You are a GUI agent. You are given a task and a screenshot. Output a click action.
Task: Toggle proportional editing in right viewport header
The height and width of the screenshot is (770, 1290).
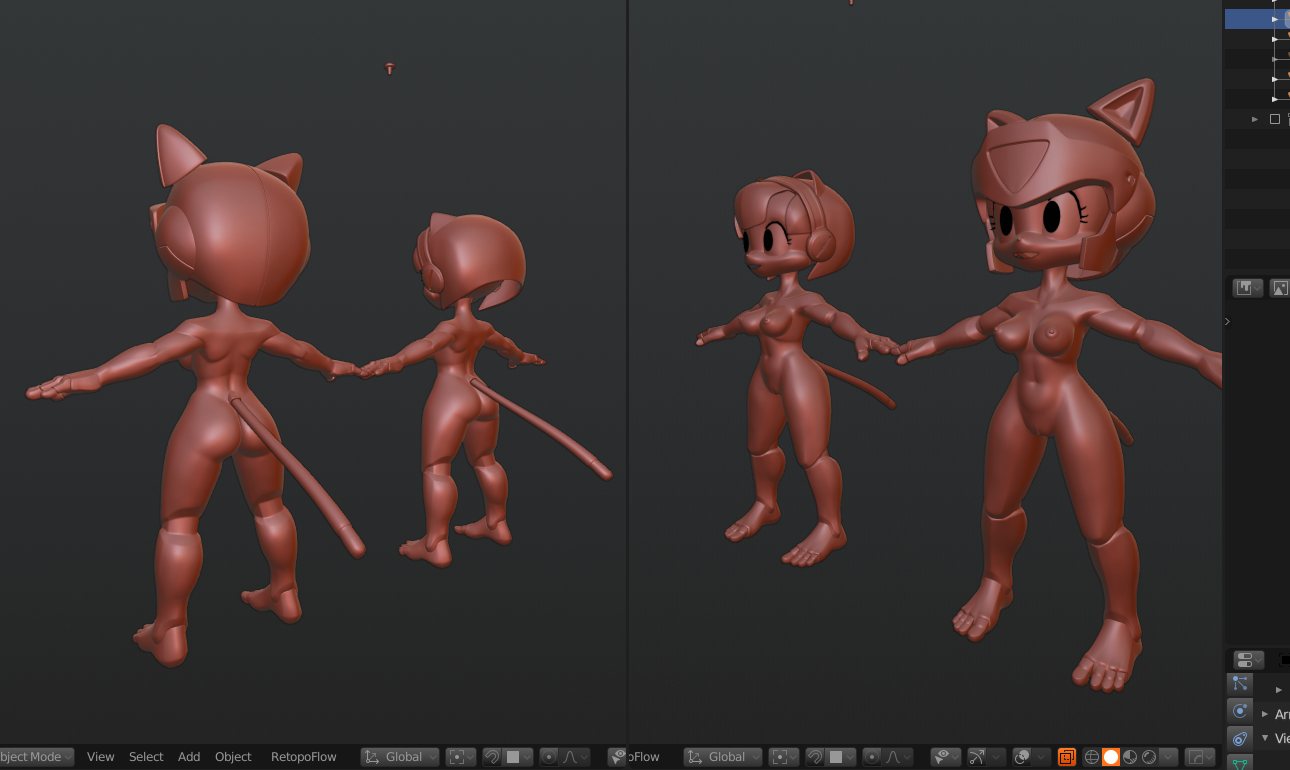click(872, 757)
